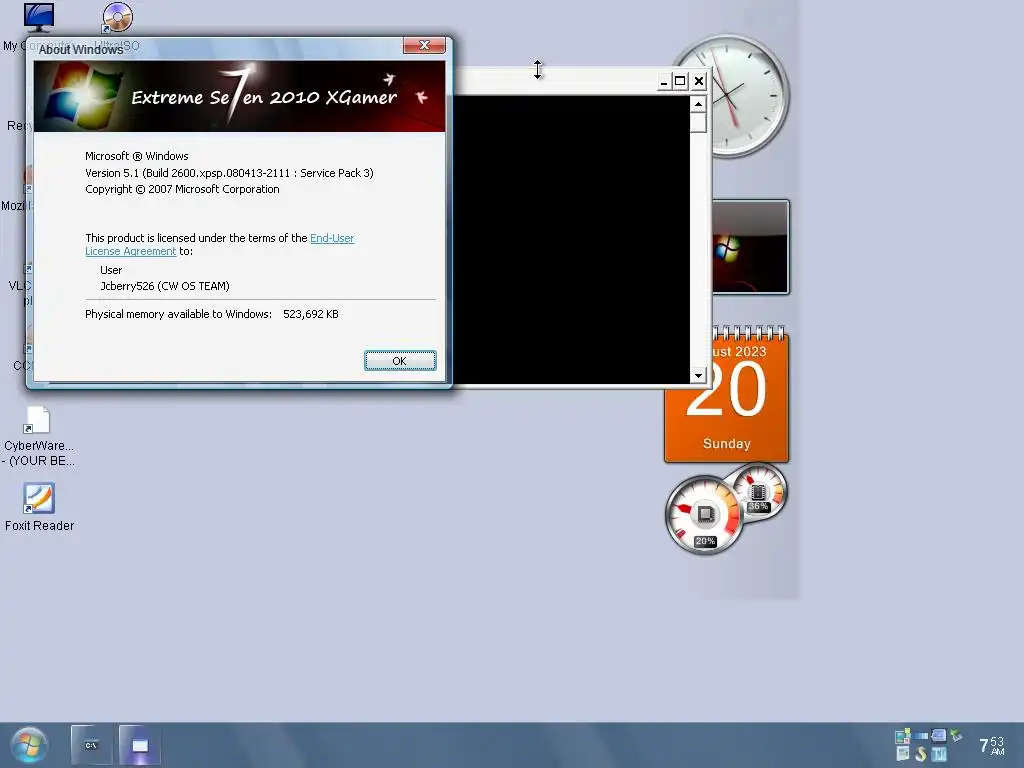The width and height of the screenshot is (1024, 768).
Task: Click the About Windows title bar text
Action: 81,50
